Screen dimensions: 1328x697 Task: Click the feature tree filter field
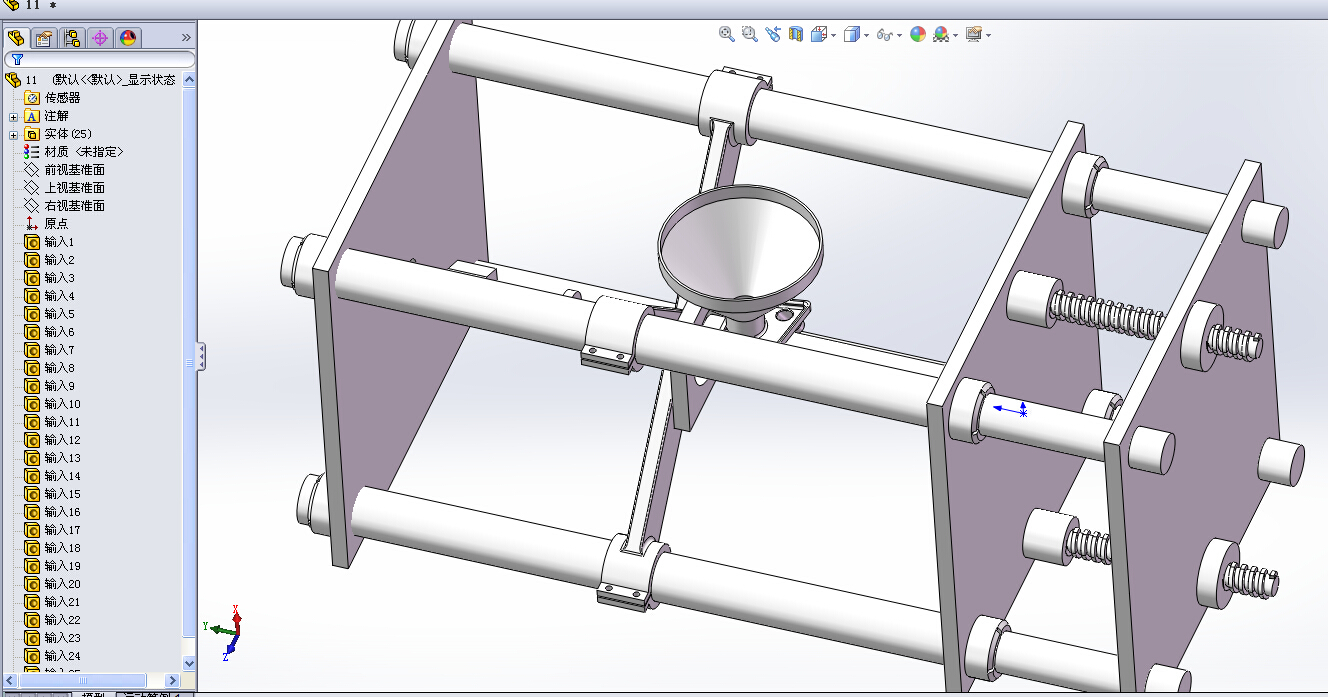(100, 59)
